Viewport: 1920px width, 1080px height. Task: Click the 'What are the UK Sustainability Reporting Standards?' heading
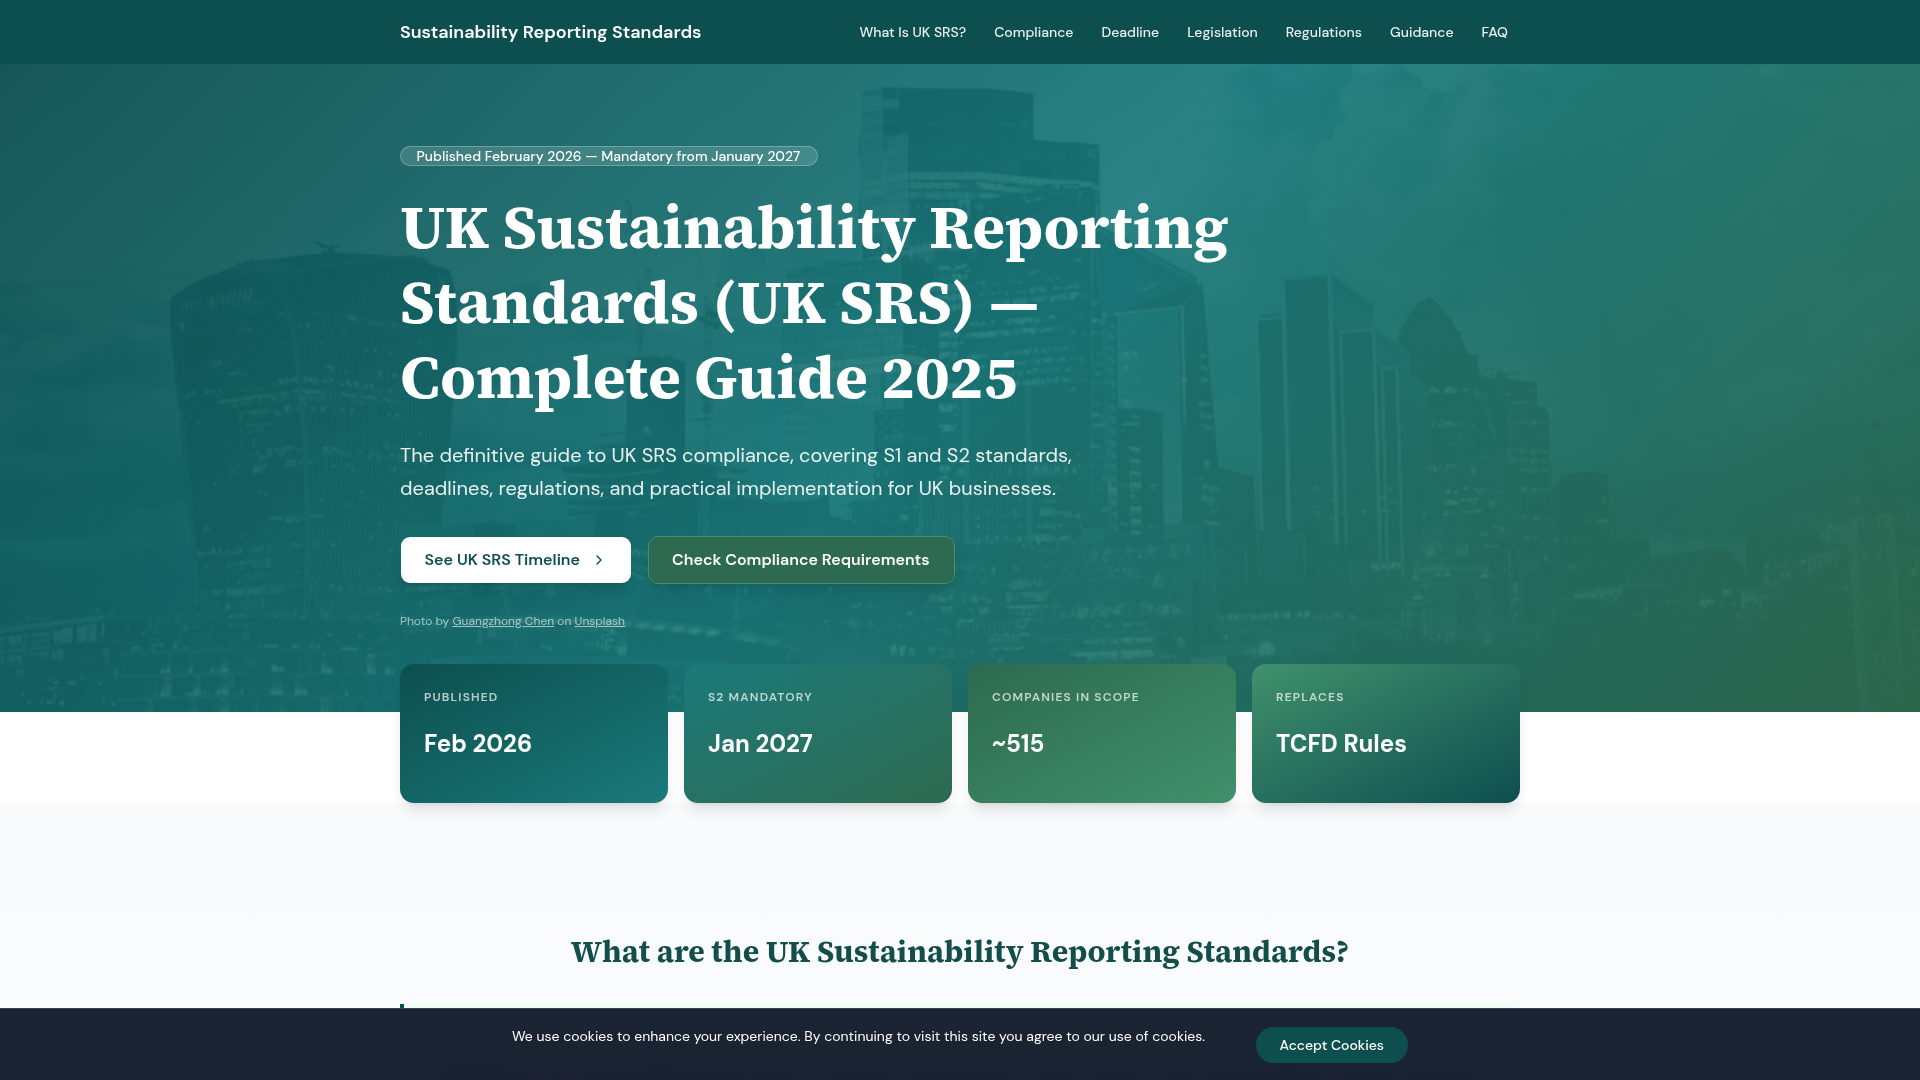[960, 952]
